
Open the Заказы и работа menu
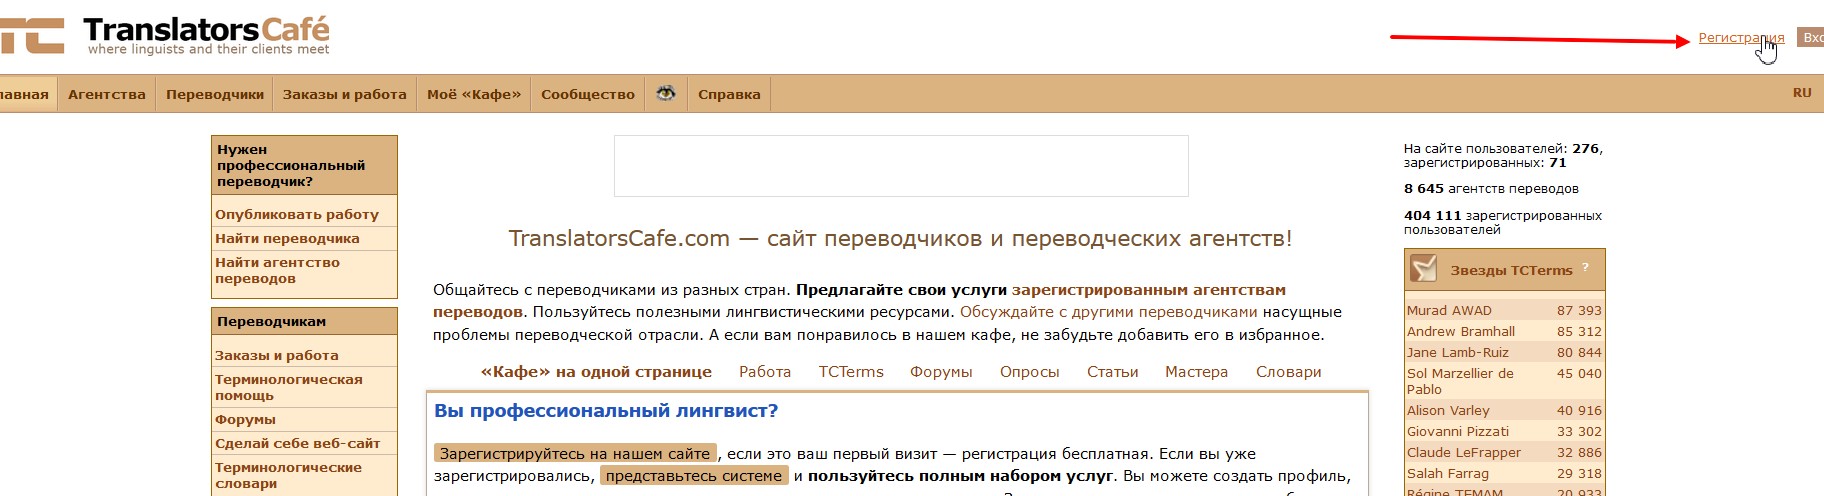pyautogui.click(x=345, y=94)
